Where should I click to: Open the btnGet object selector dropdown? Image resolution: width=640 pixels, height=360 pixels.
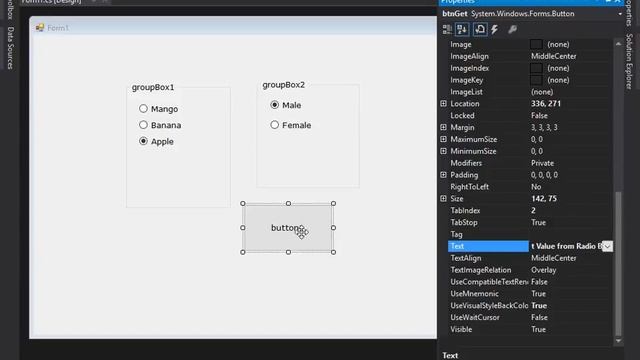[x=620, y=14]
